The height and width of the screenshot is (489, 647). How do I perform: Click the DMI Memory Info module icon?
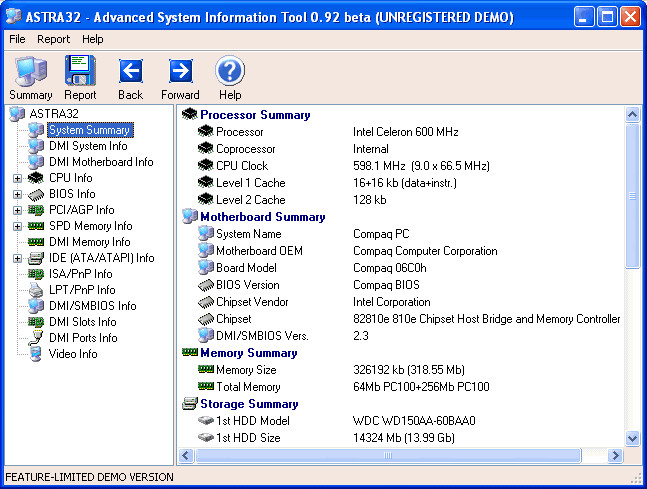(36, 242)
